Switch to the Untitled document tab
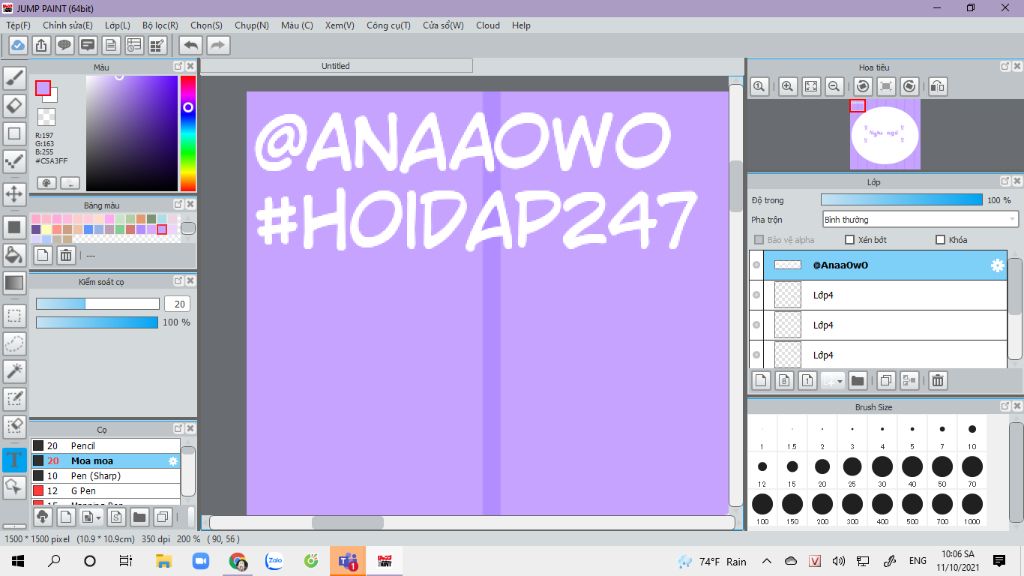The width and height of the screenshot is (1024, 576). (x=336, y=66)
